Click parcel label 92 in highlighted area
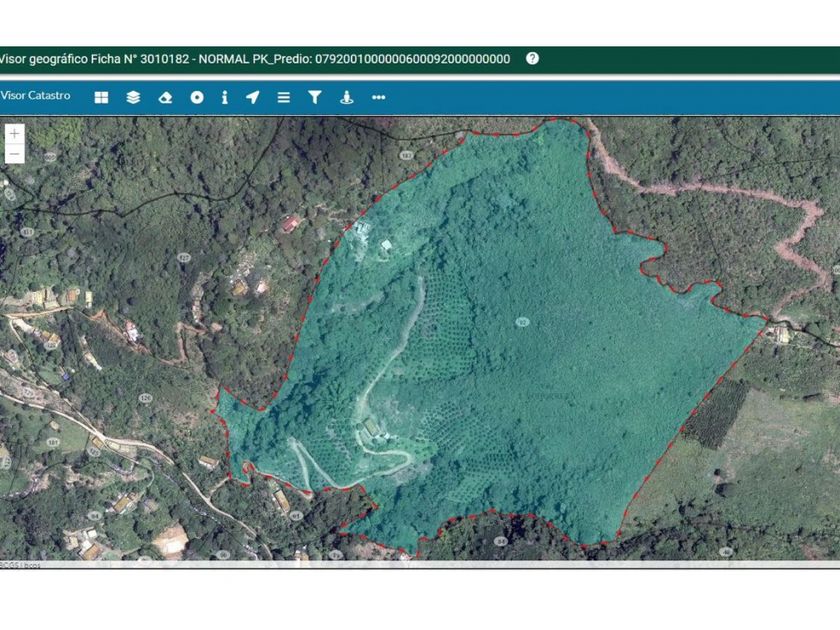Viewport: 840px width, 630px height. click(x=522, y=321)
